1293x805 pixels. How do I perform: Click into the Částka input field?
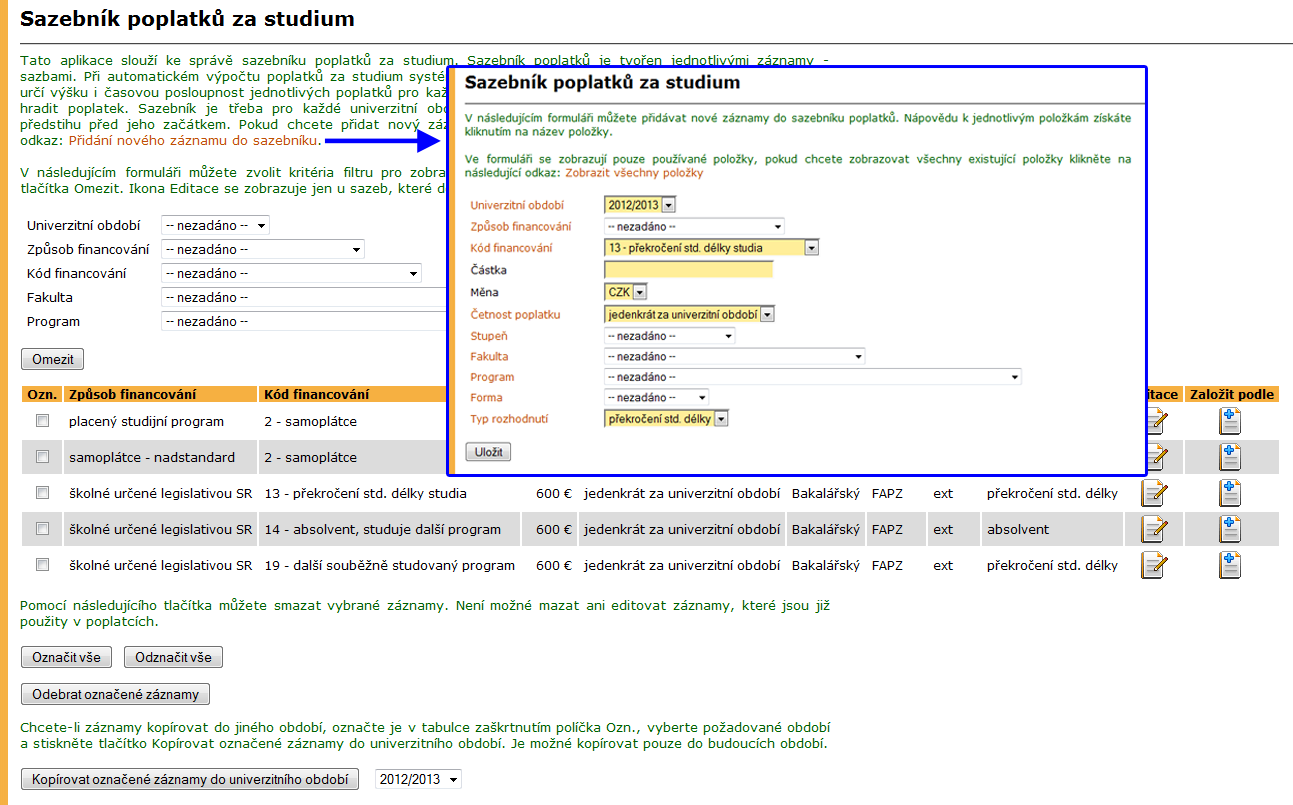point(689,270)
